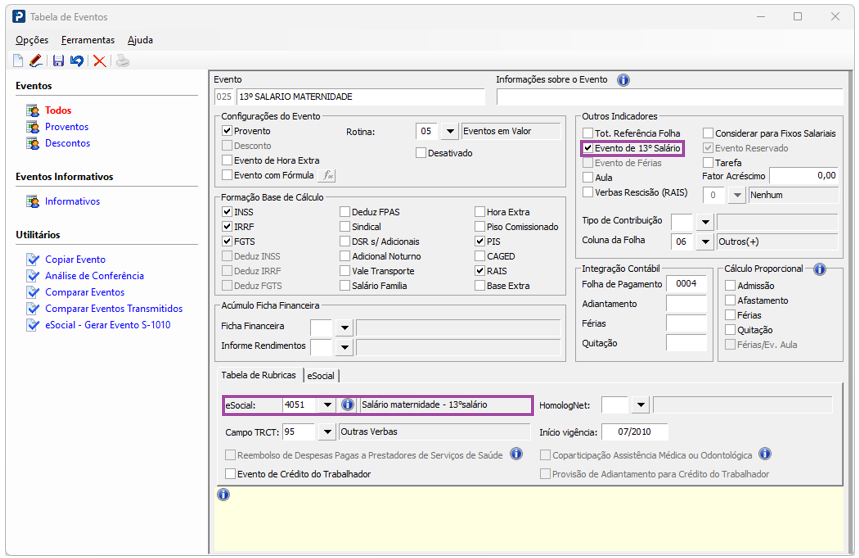Click the Cálculo Proporcional info icon
This screenshot has height=558, width=859.
coord(819,269)
